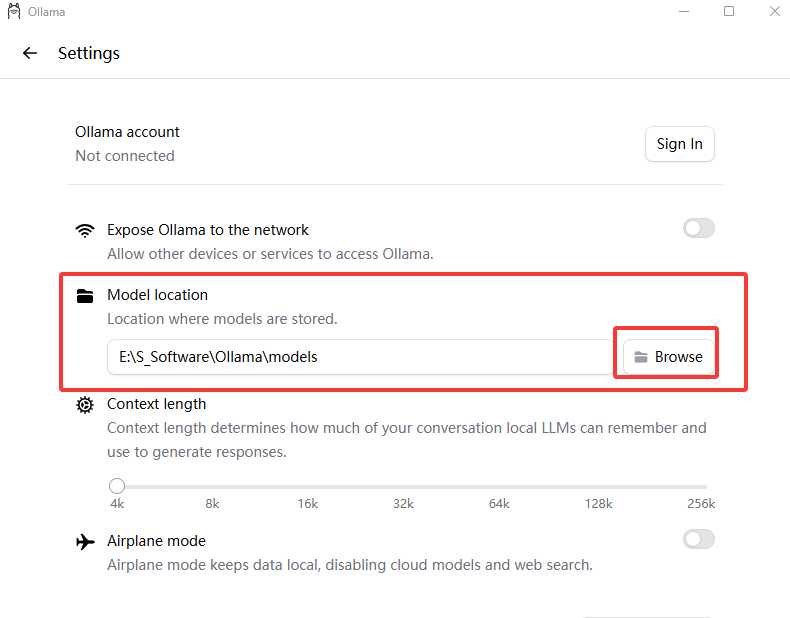Click the context length slider handle

(x=117, y=486)
